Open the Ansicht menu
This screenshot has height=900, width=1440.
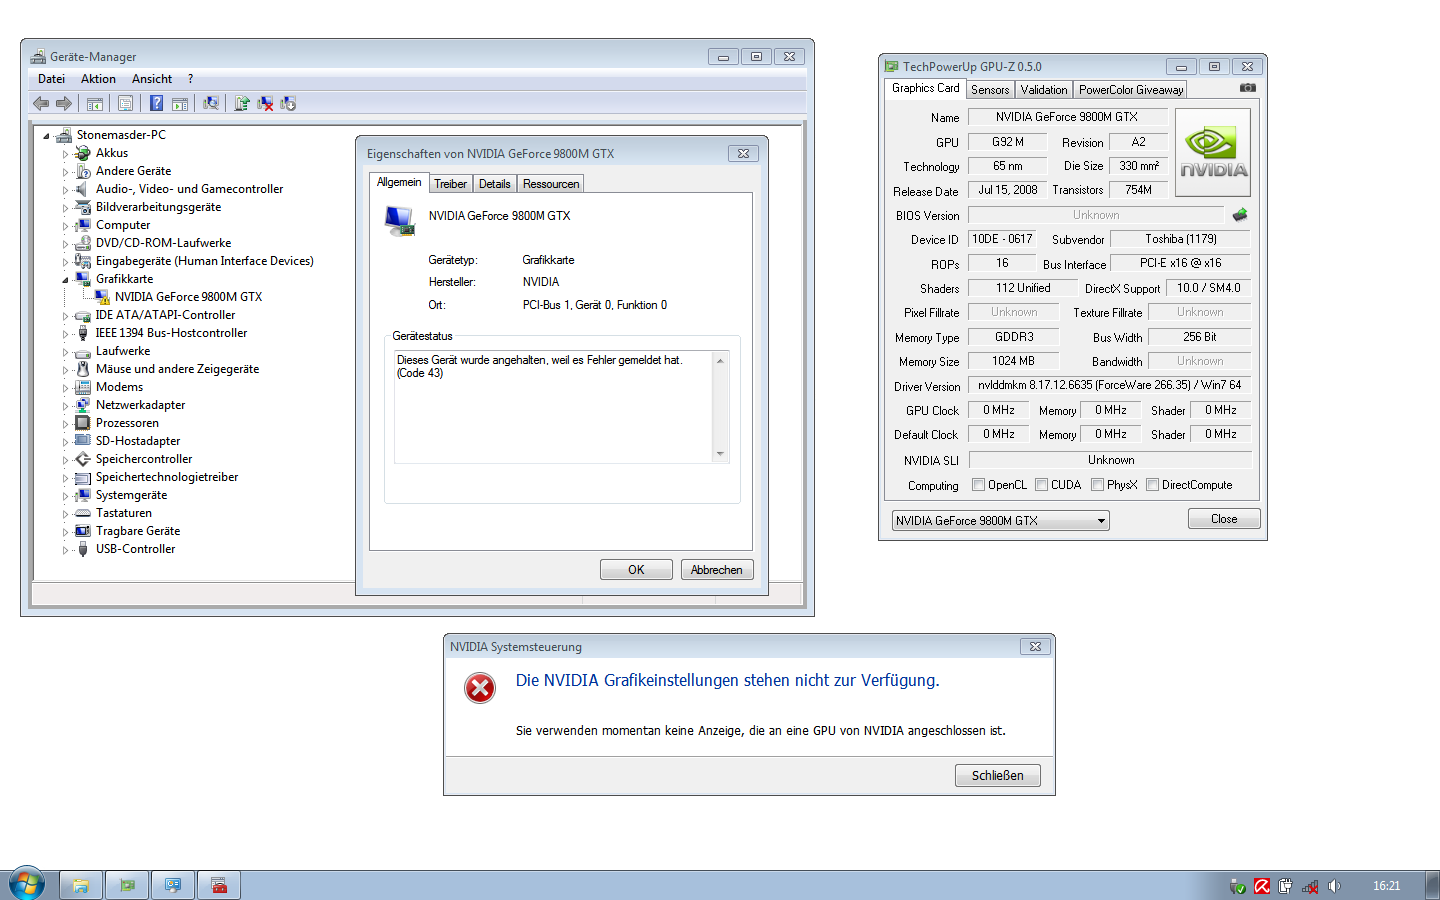152,79
